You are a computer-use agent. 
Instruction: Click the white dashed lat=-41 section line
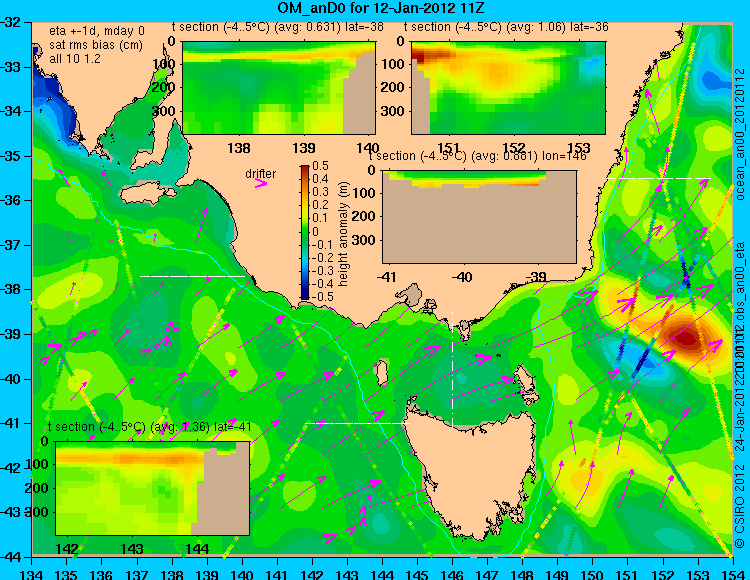click(x=357, y=423)
